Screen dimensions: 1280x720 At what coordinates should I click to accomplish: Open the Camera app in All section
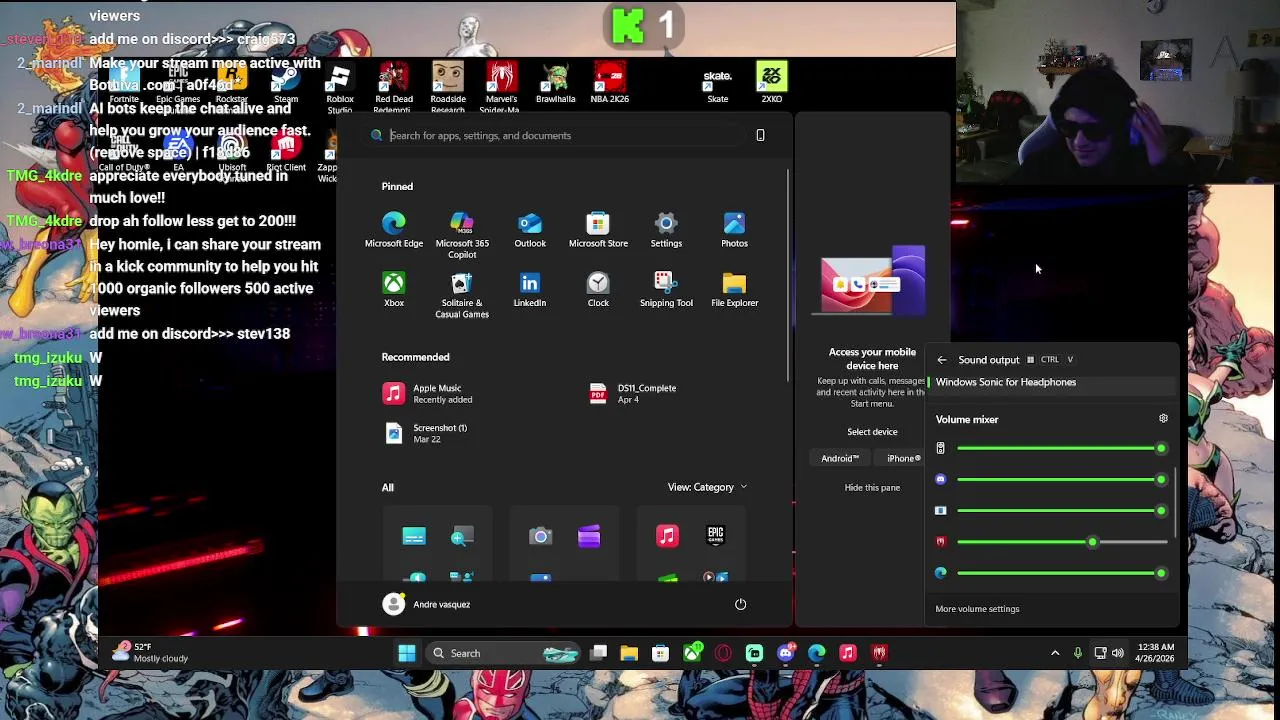tap(540, 537)
